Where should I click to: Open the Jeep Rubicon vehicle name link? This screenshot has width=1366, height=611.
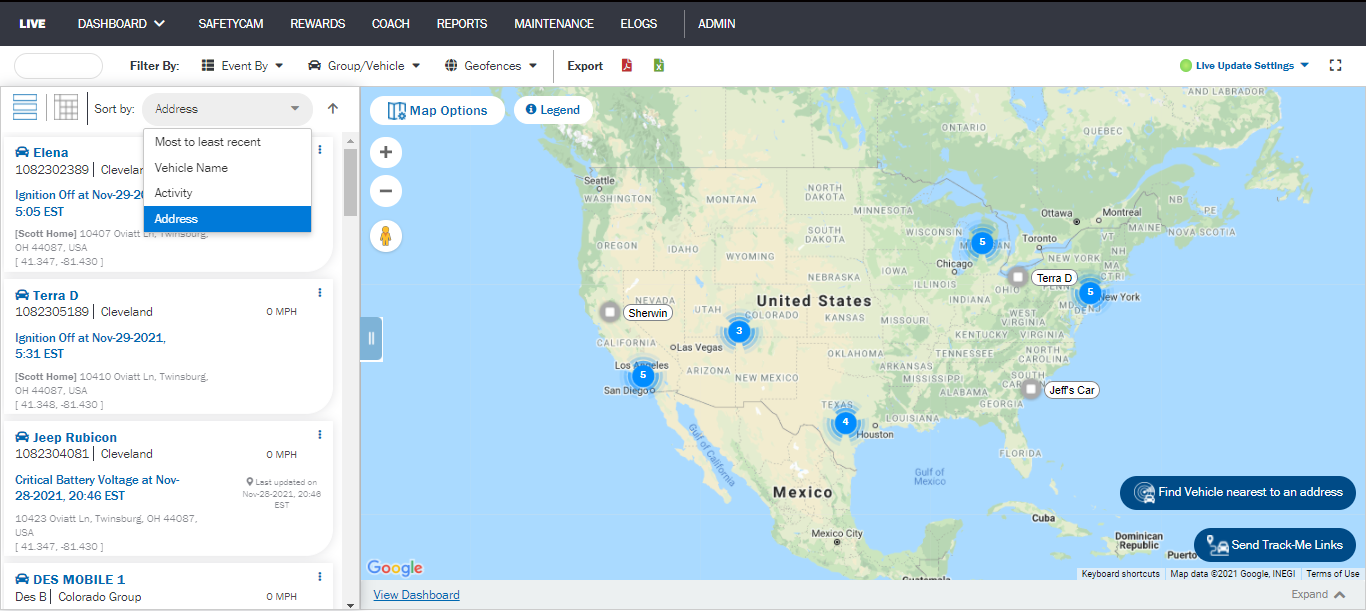[x=75, y=437]
